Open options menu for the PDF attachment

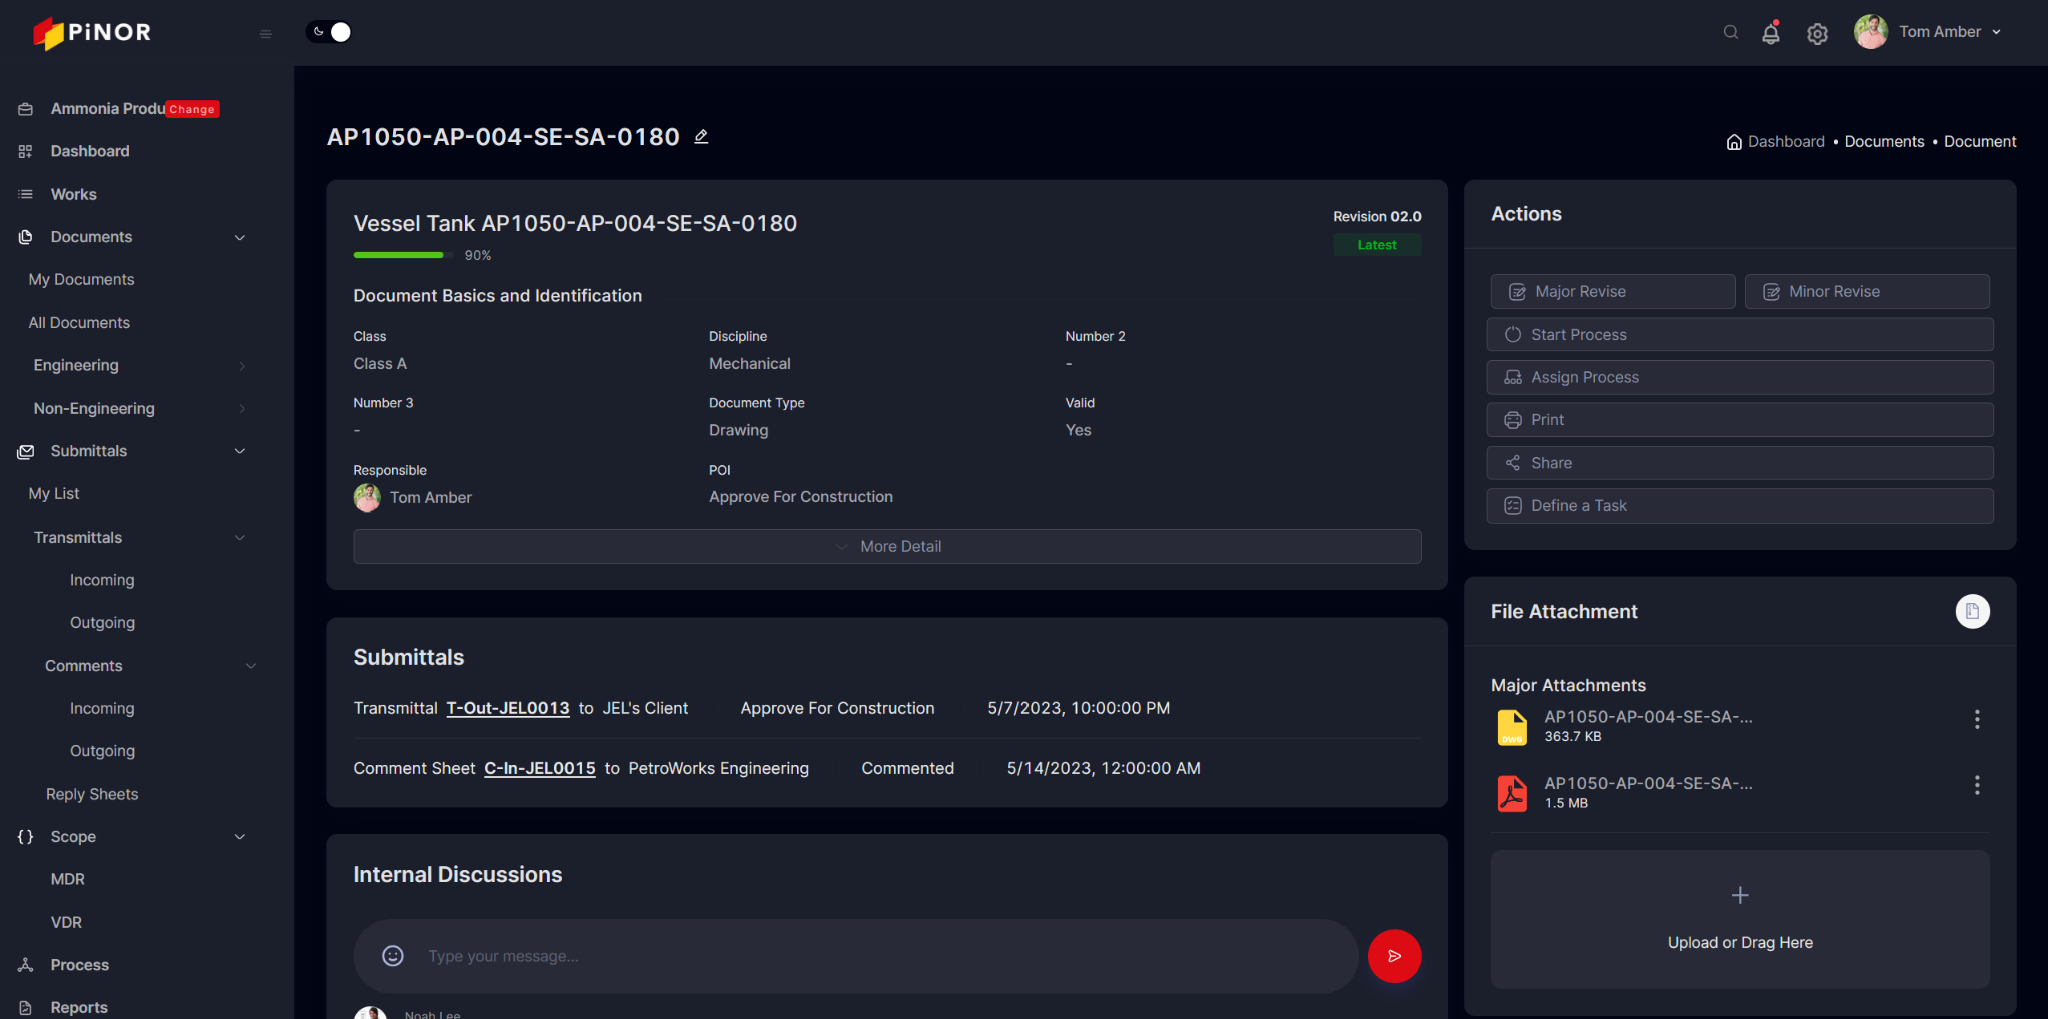click(1977, 785)
